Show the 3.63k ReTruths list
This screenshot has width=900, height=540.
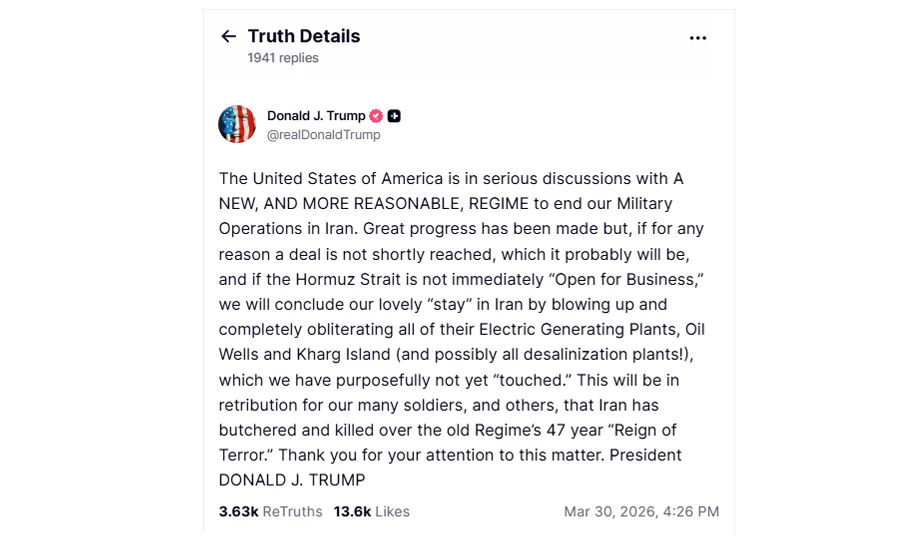coord(270,511)
